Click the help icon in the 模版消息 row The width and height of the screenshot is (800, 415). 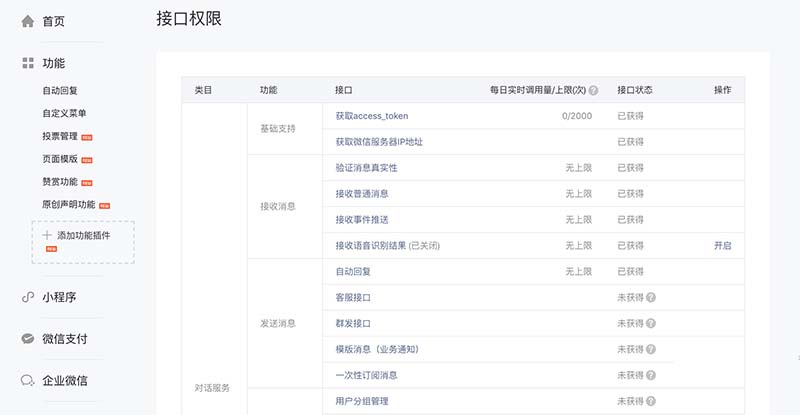click(651, 350)
